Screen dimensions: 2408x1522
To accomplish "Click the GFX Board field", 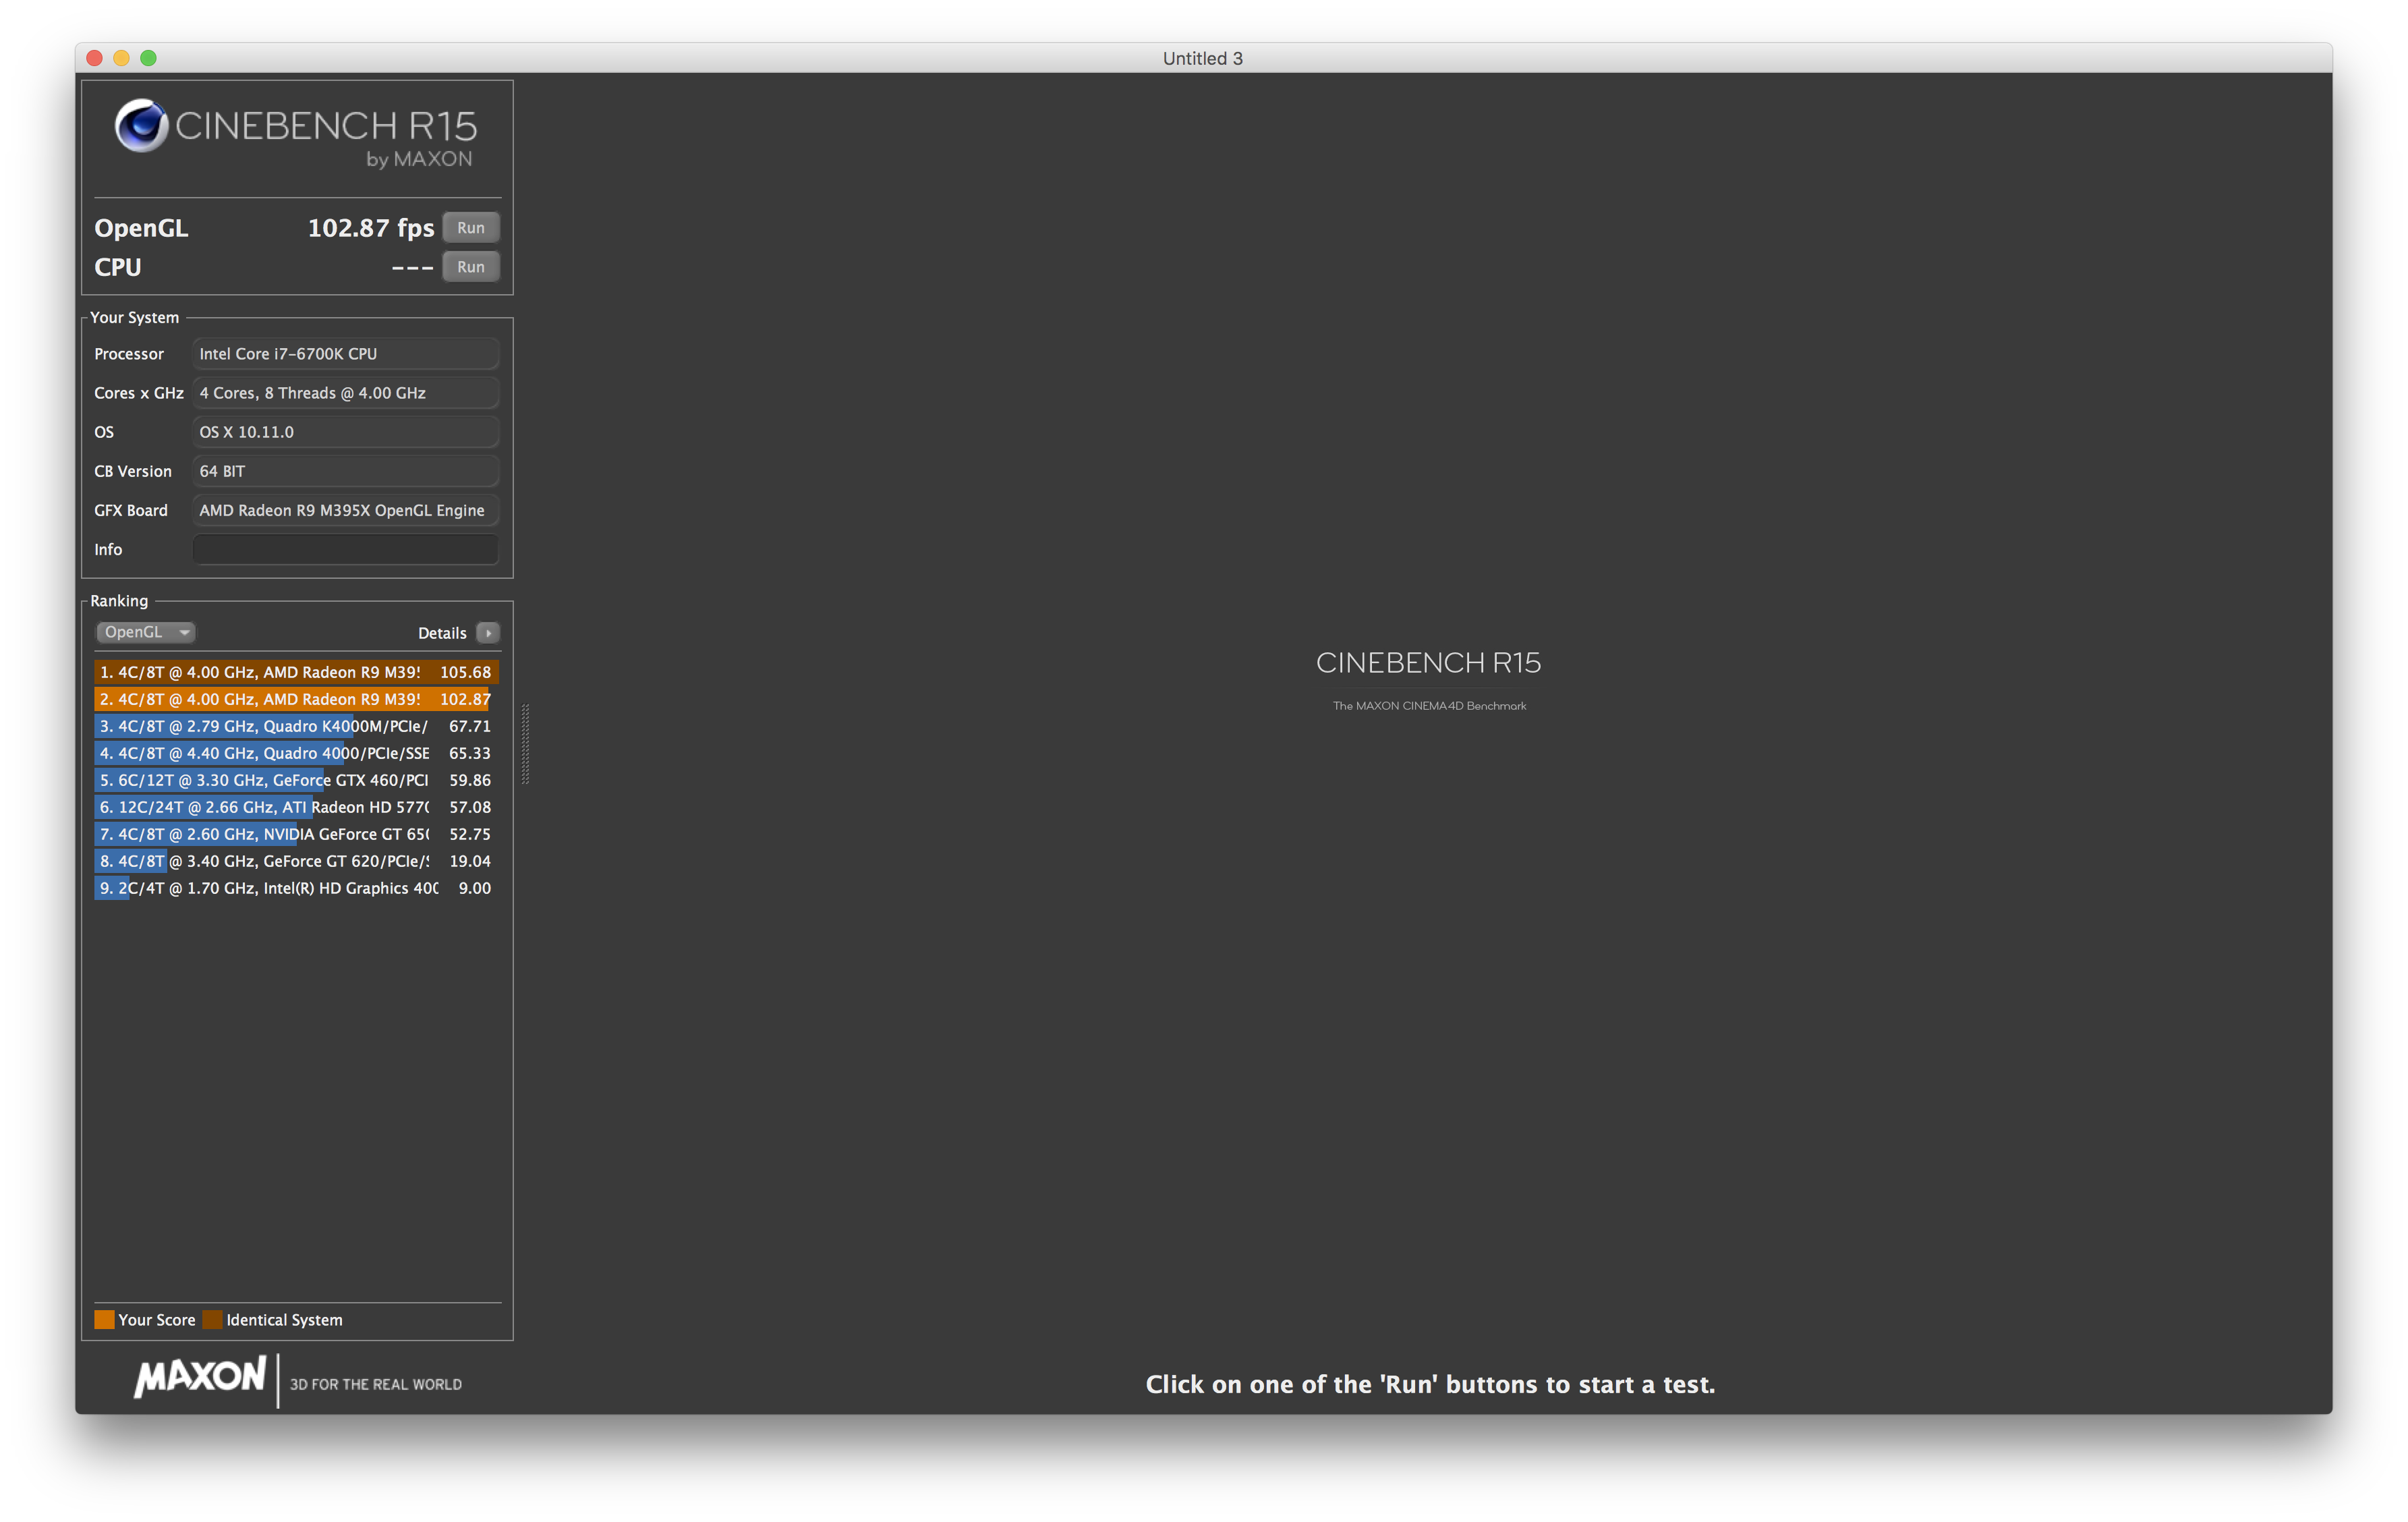I will coord(345,510).
